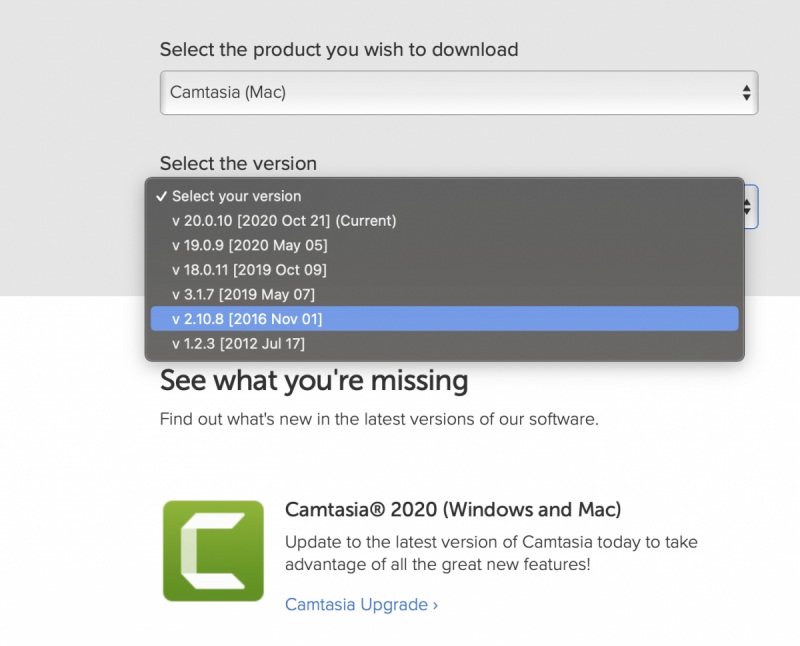This screenshot has width=800, height=646.
Task: Open the Camtasia Upgrade link
Action: coord(361,604)
